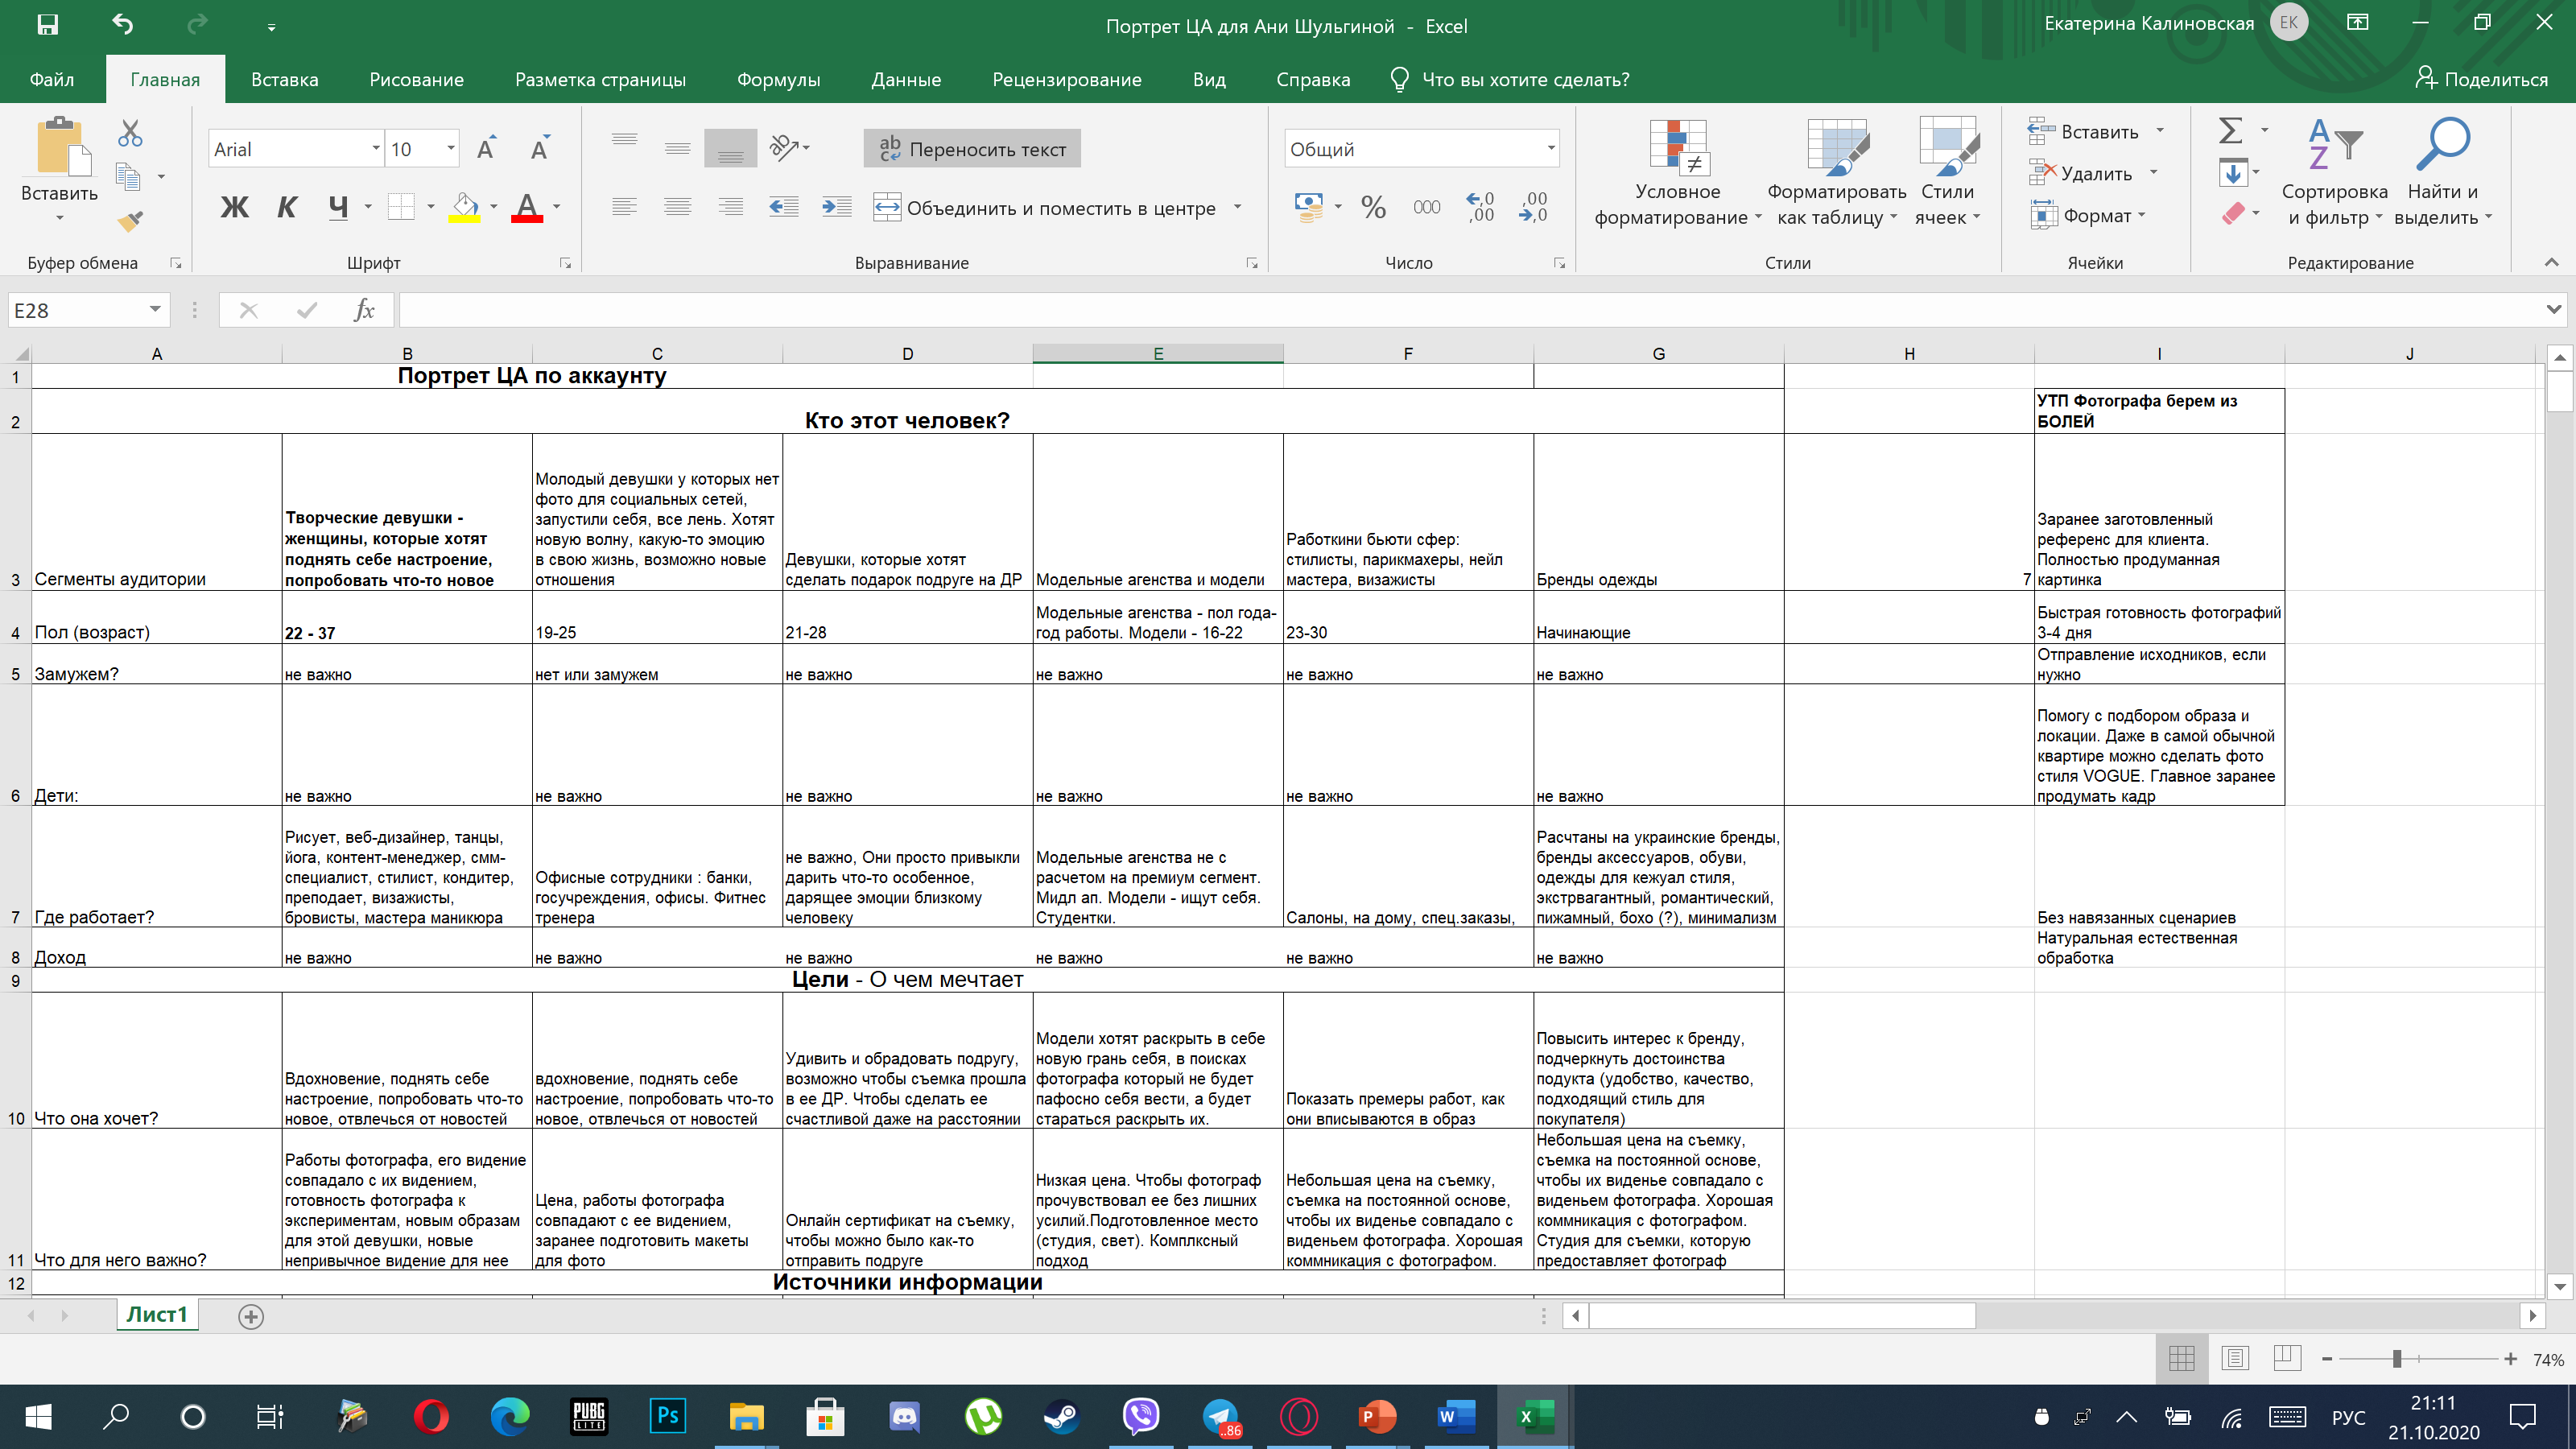Toggle bold formatting Ж
The width and height of the screenshot is (2576, 1449).
tap(235, 207)
